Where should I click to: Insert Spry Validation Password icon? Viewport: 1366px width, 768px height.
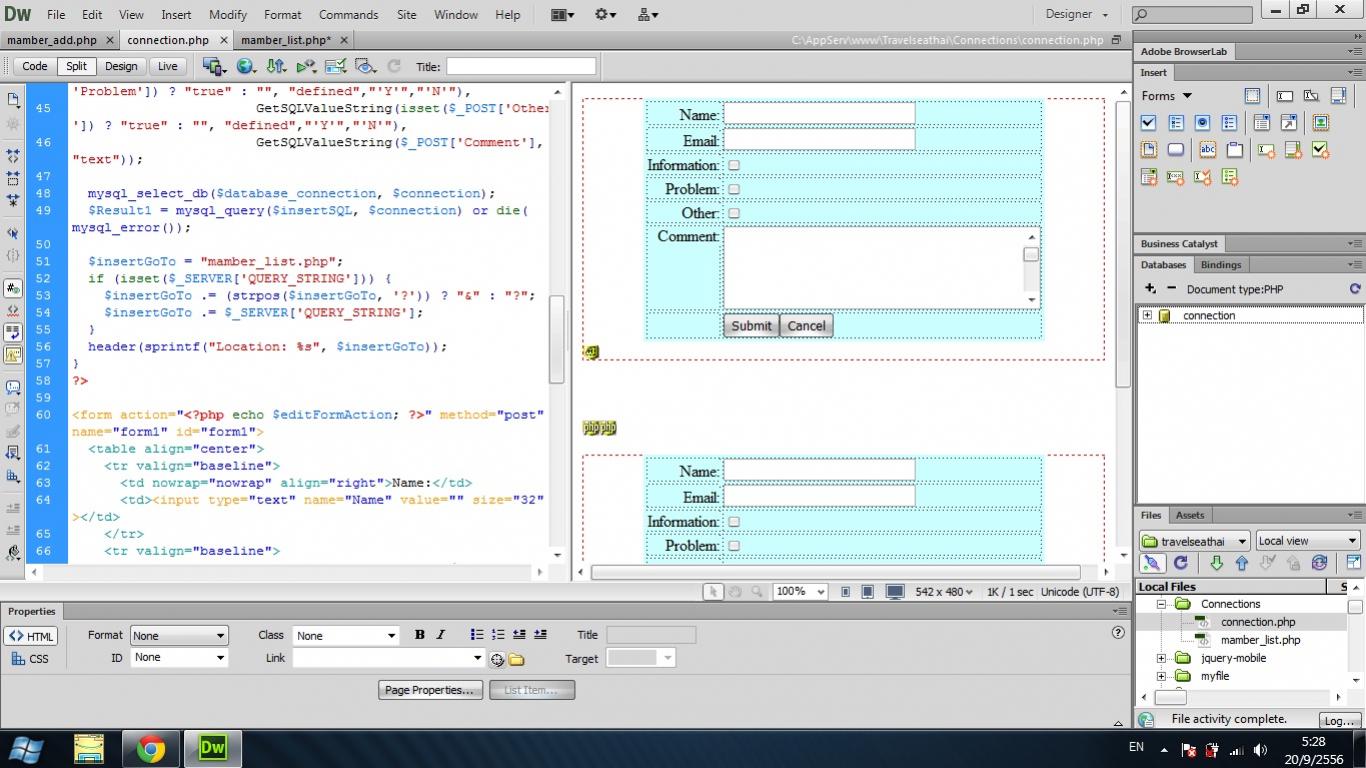tap(1175, 177)
